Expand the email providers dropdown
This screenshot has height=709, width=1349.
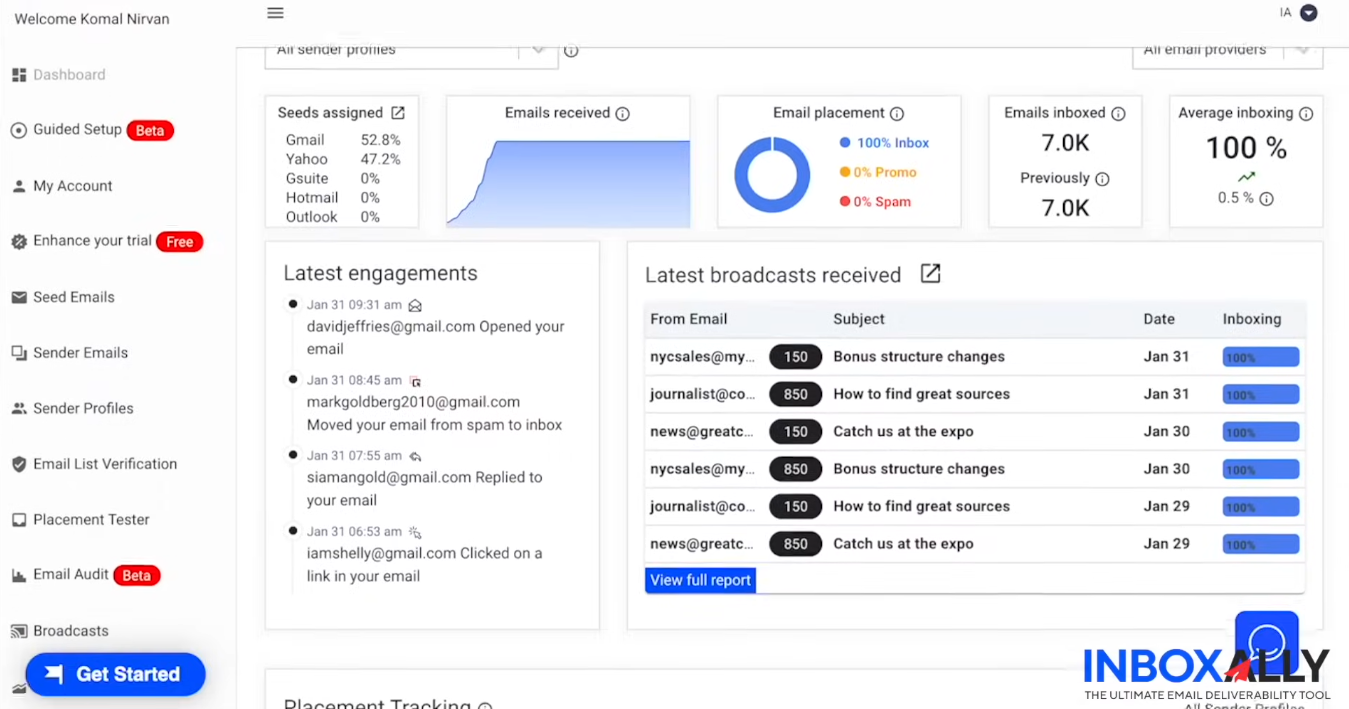tap(1302, 50)
